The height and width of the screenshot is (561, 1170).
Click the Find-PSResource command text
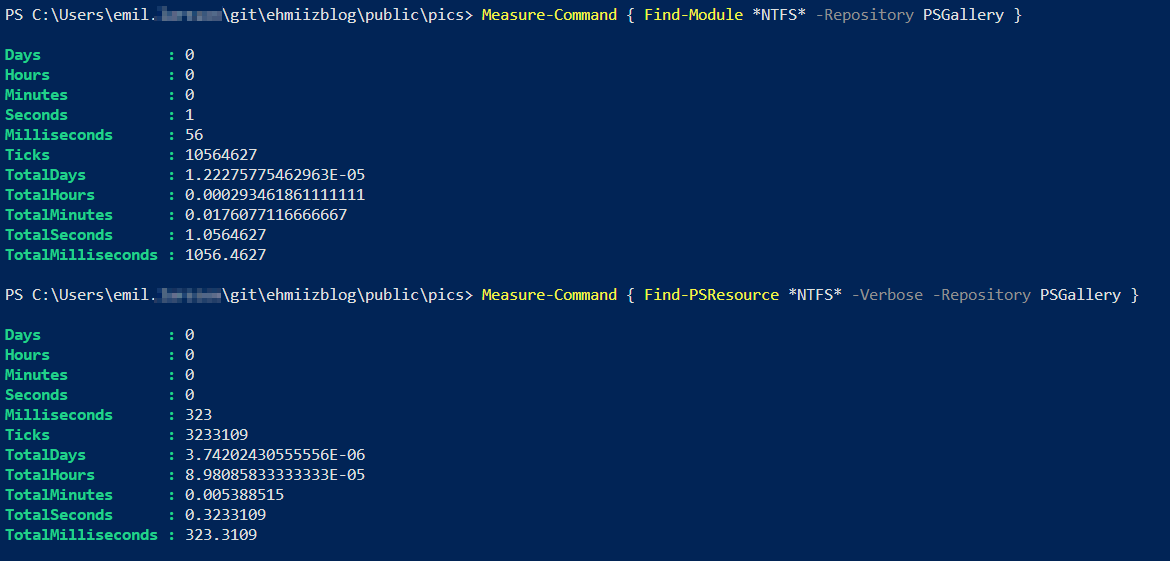coord(711,295)
